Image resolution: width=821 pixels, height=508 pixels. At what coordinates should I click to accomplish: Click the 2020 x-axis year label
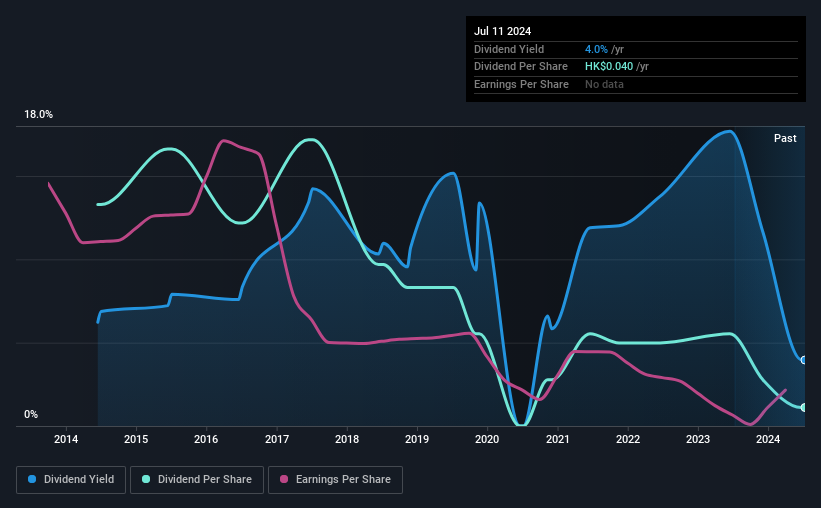[487, 439]
